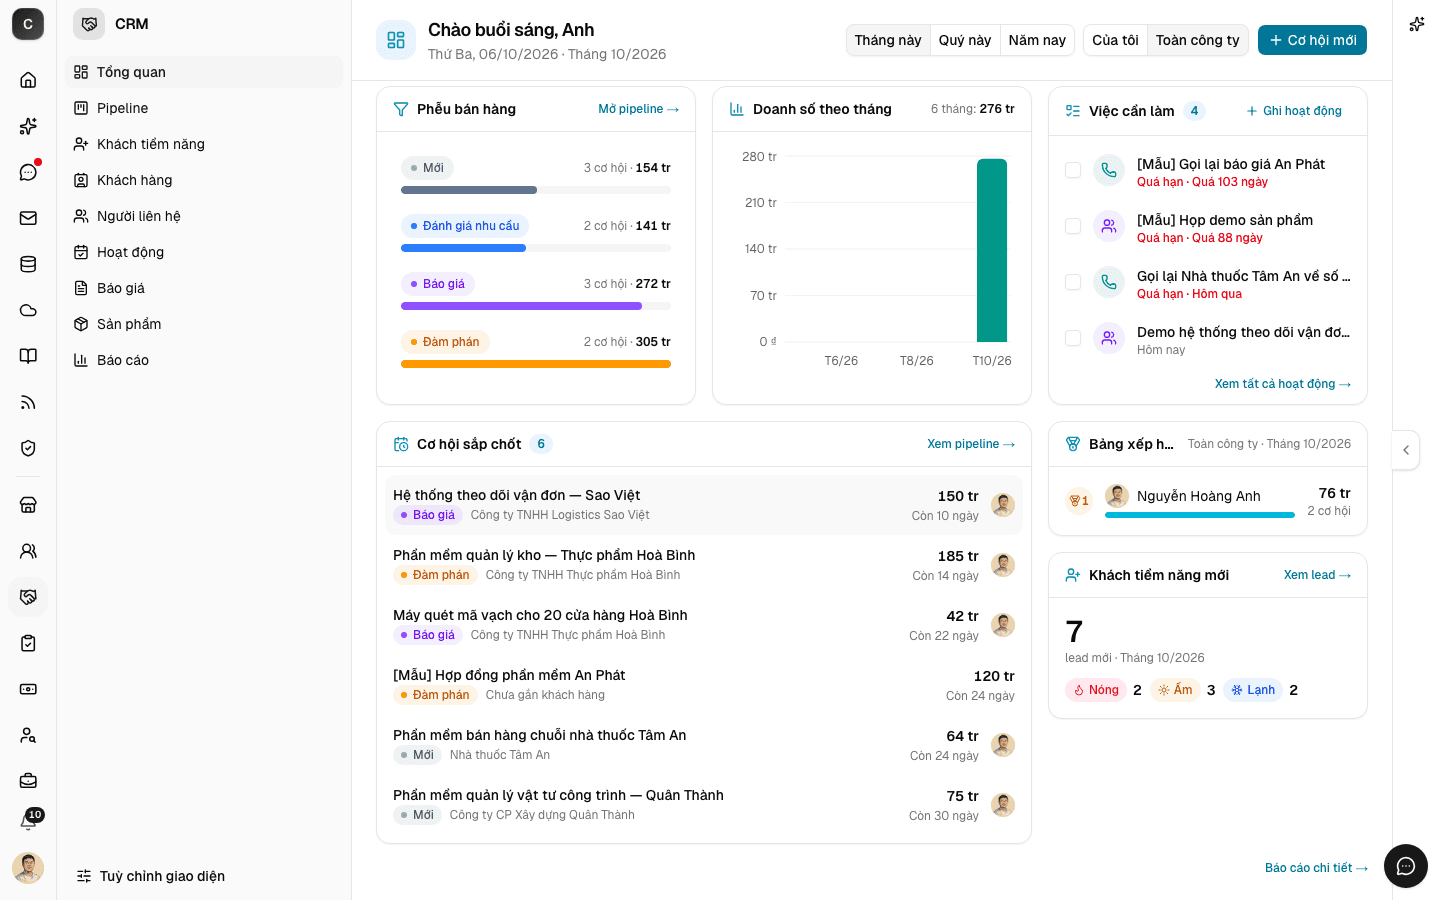
Task: Open the CRM handshake icon in left rail
Action: point(28,597)
